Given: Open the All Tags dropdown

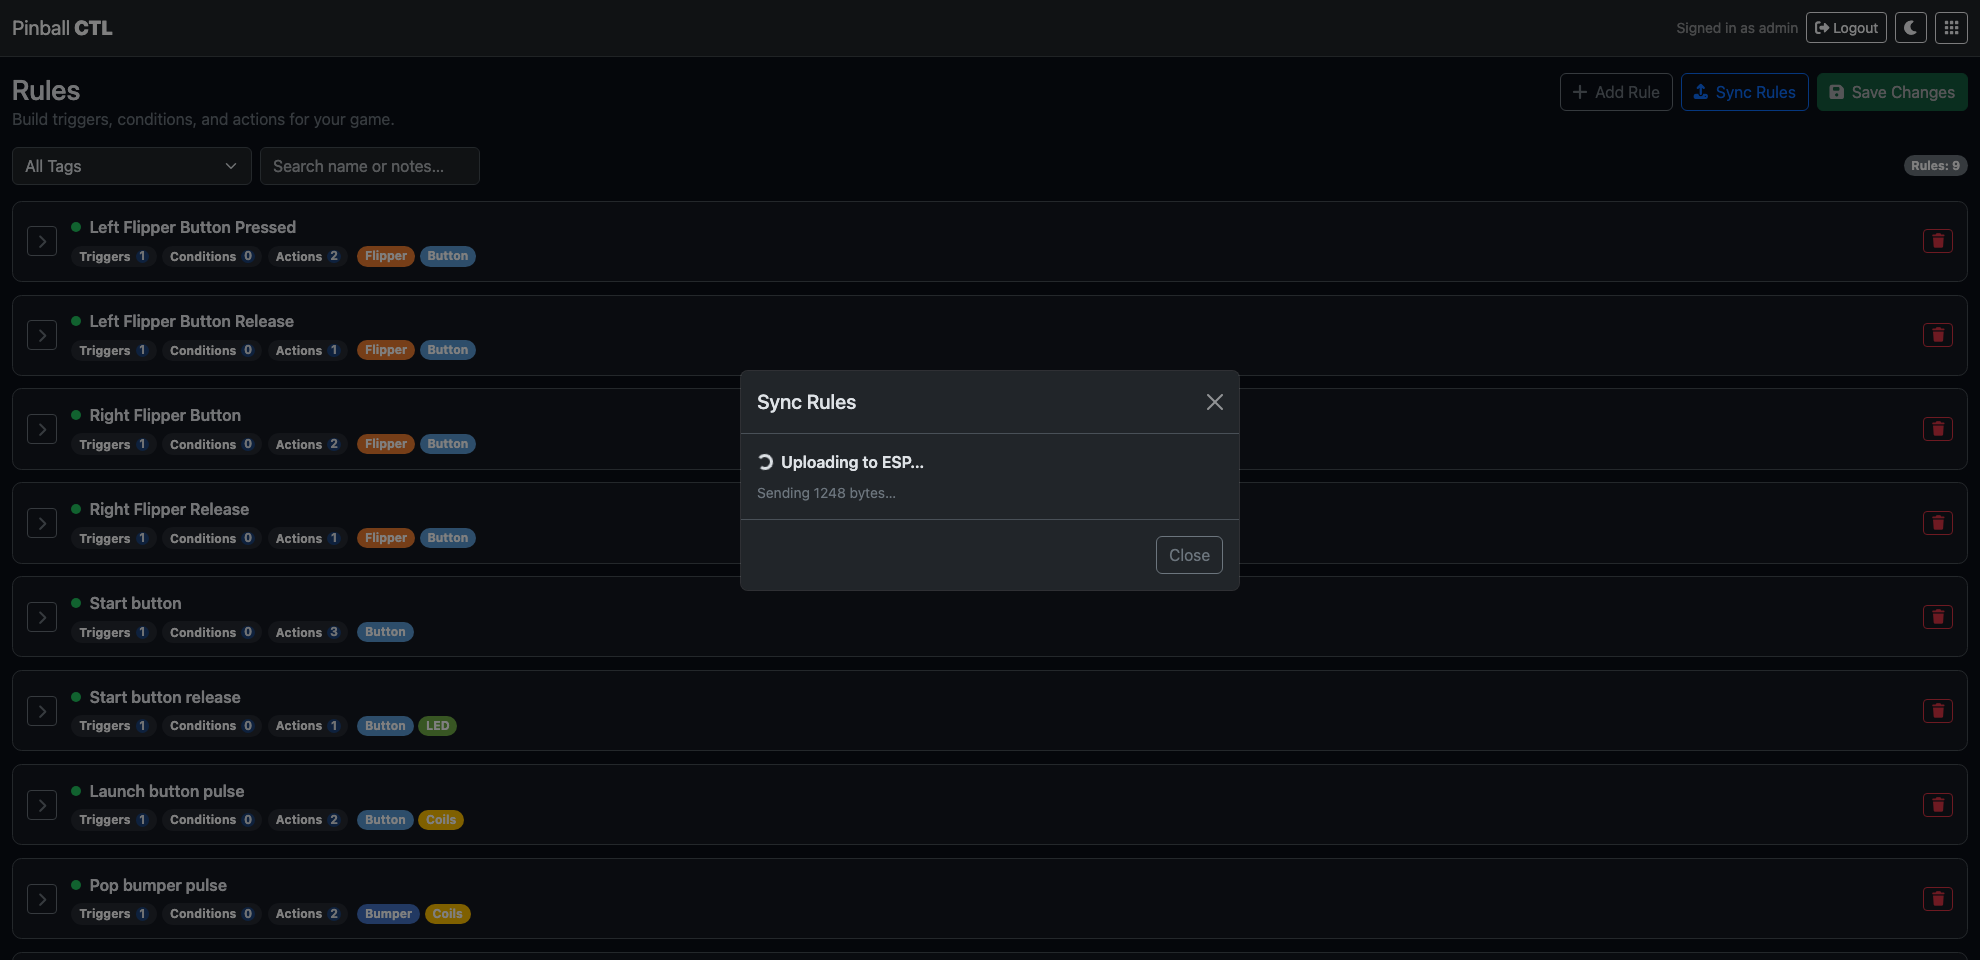Looking at the screenshot, I should click(130, 165).
